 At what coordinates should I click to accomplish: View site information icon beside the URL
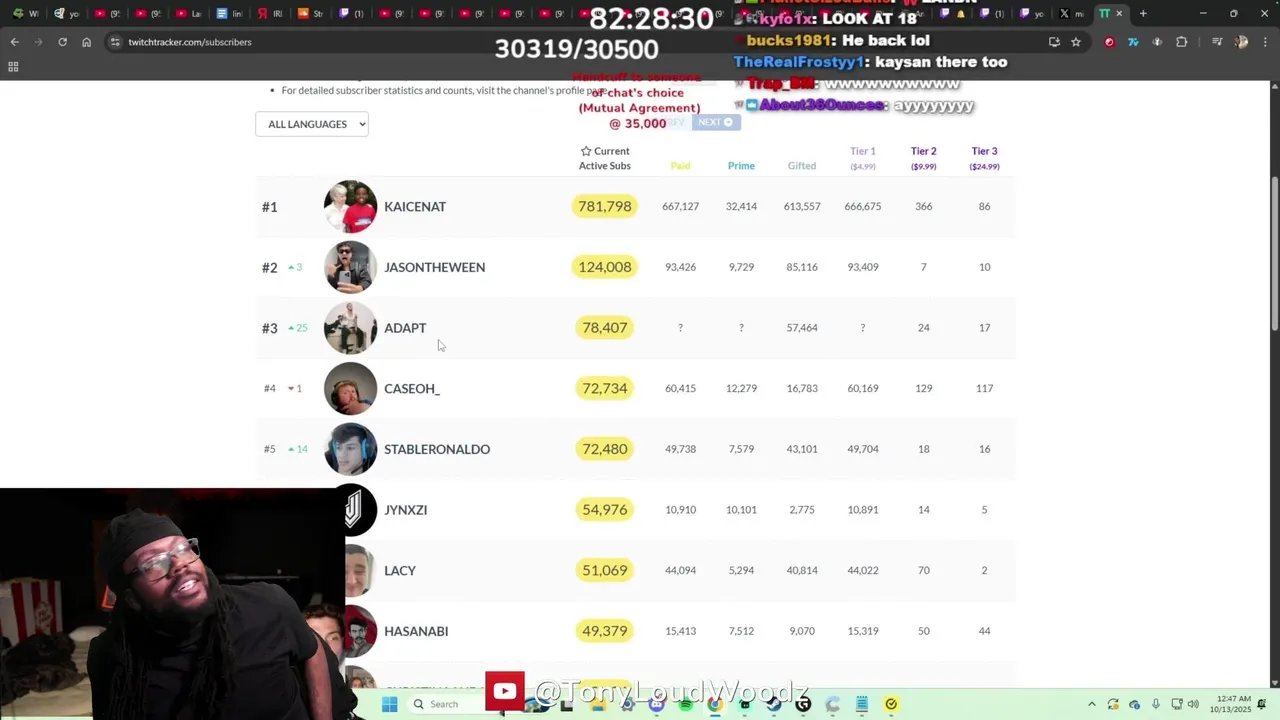pyautogui.click(x=115, y=42)
